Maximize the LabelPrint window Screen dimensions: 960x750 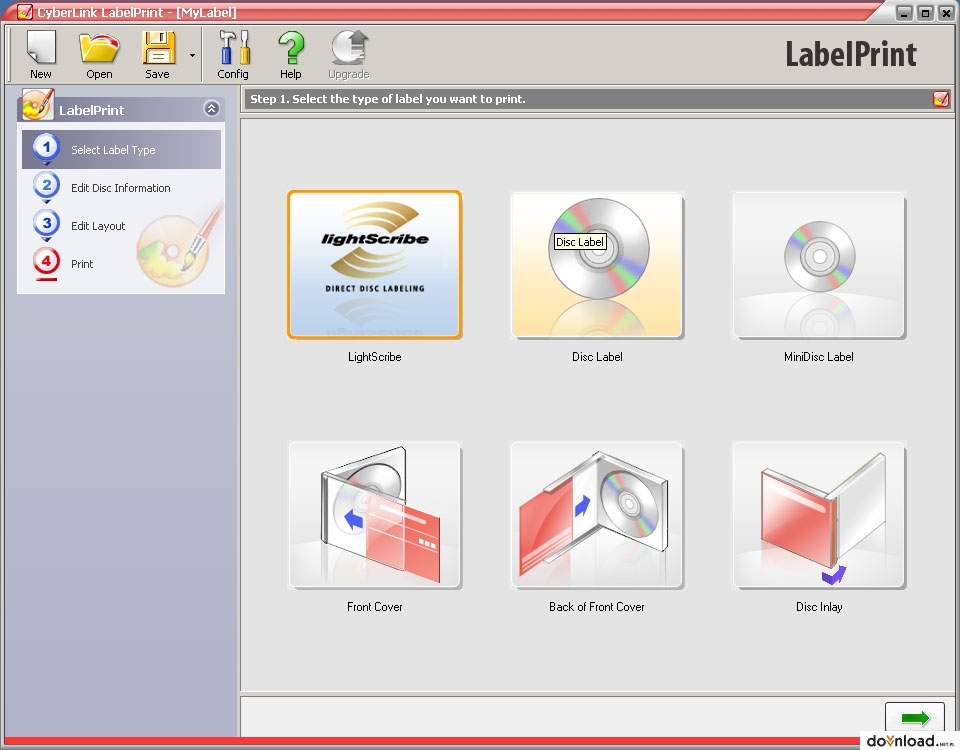pyautogui.click(x=925, y=12)
